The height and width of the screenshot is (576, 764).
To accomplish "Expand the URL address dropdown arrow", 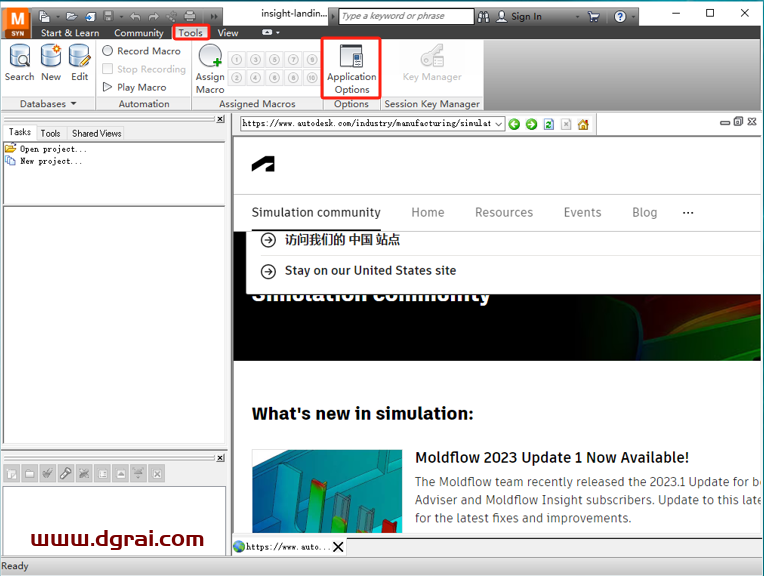I will pyautogui.click(x=498, y=124).
